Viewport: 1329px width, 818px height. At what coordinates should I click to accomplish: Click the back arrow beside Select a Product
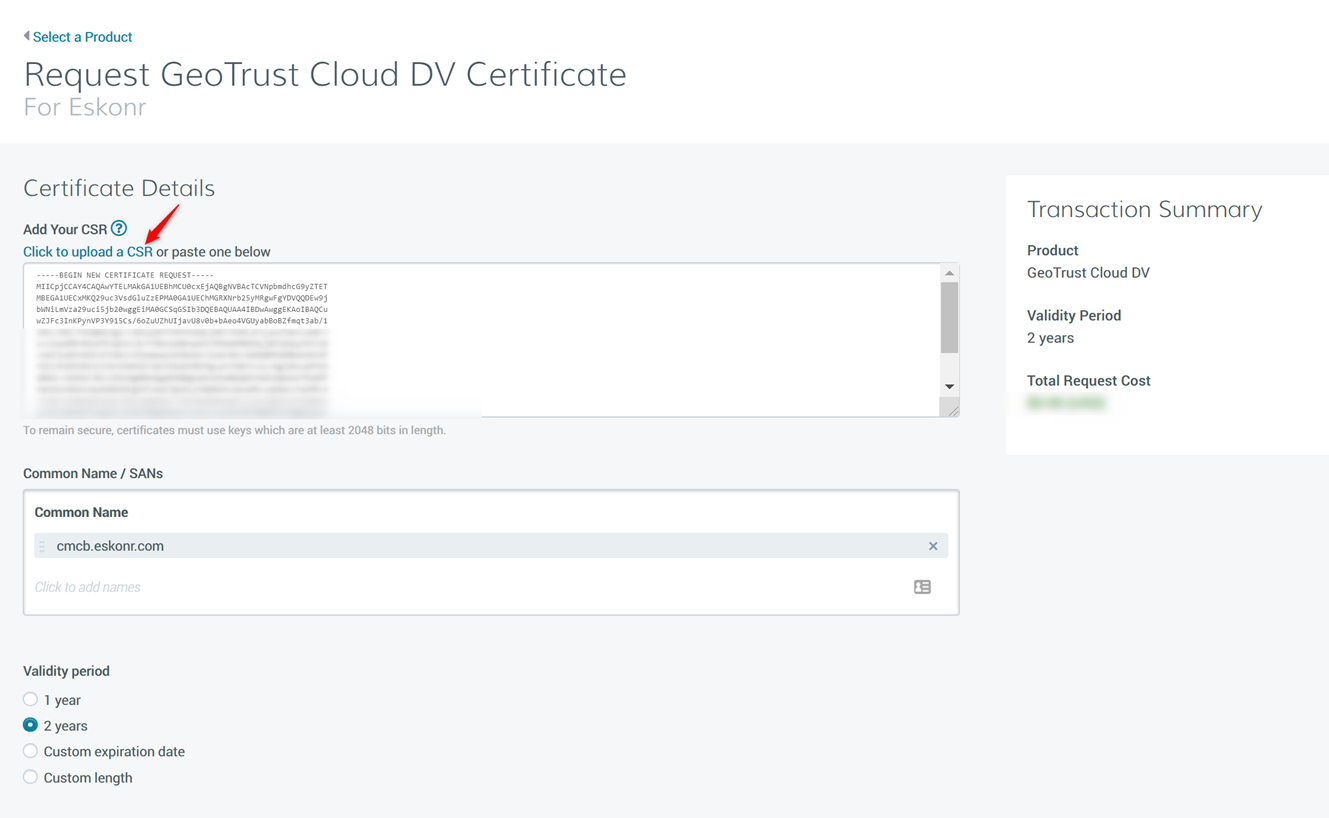coord(27,36)
